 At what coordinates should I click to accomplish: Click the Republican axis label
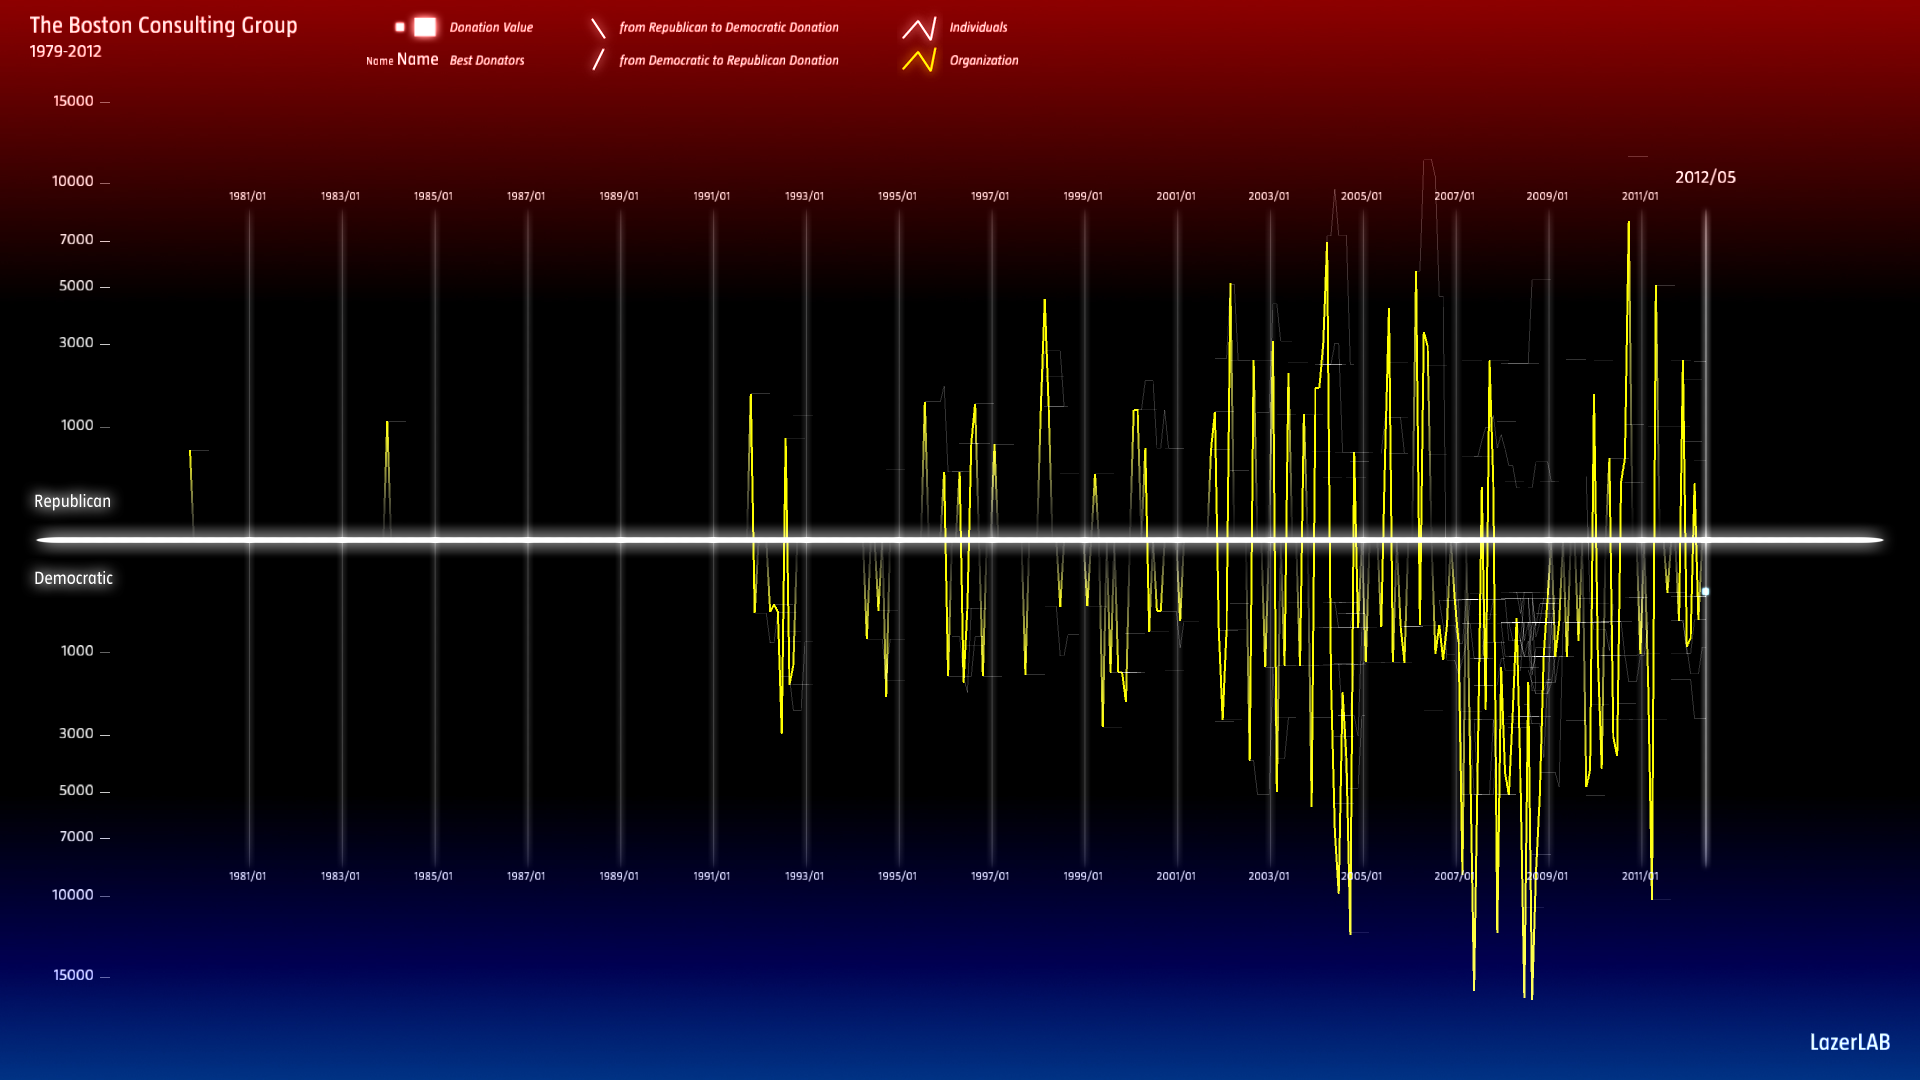72,501
